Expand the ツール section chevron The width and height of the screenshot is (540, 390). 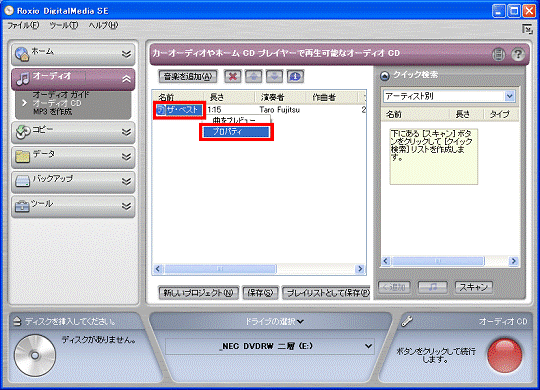[126, 206]
